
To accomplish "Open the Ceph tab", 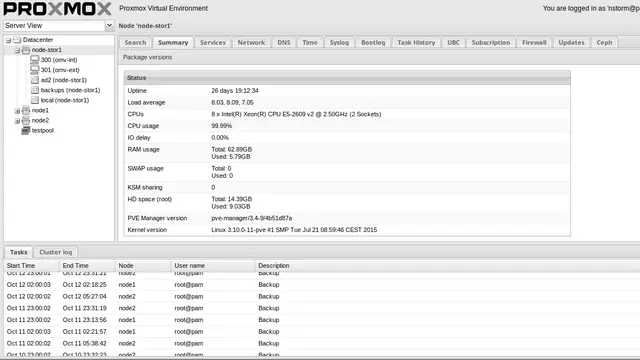I will [x=604, y=42].
